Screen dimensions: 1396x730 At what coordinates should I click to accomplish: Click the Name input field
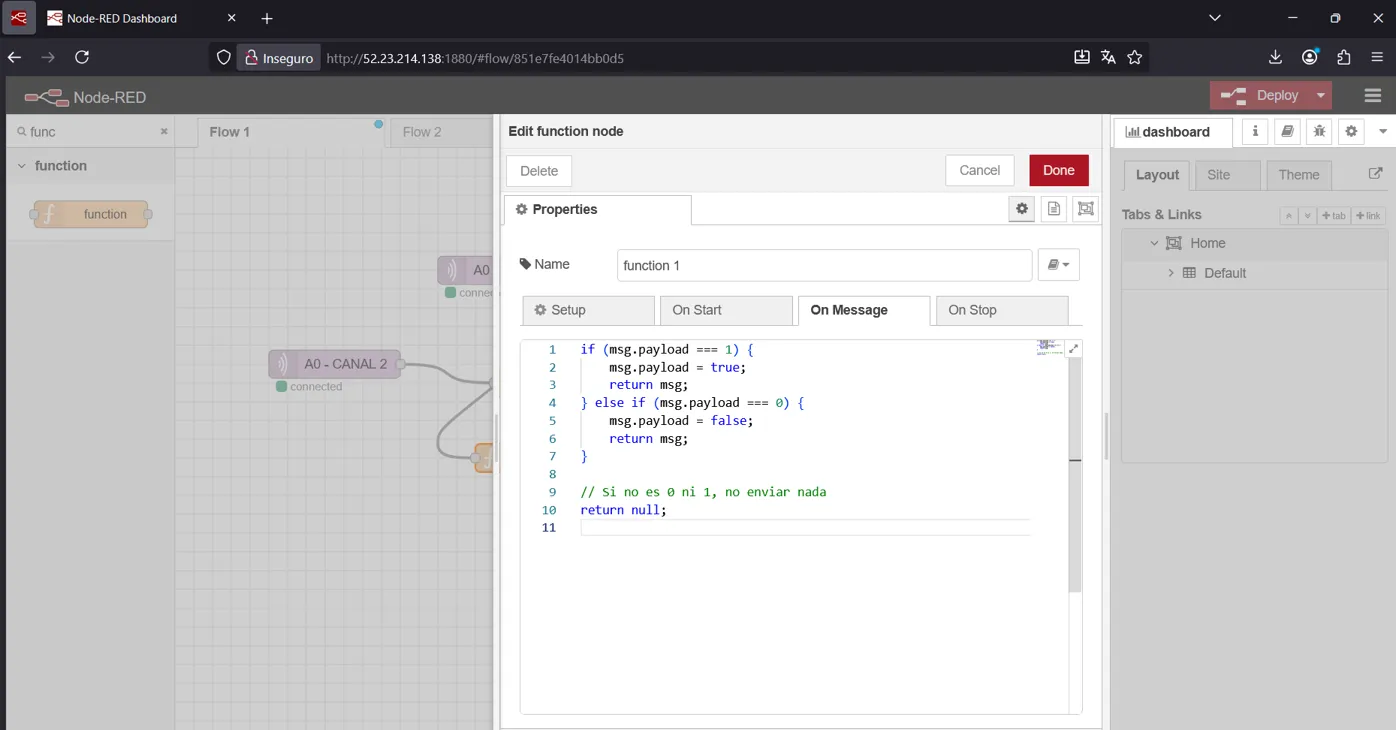[823, 265]
